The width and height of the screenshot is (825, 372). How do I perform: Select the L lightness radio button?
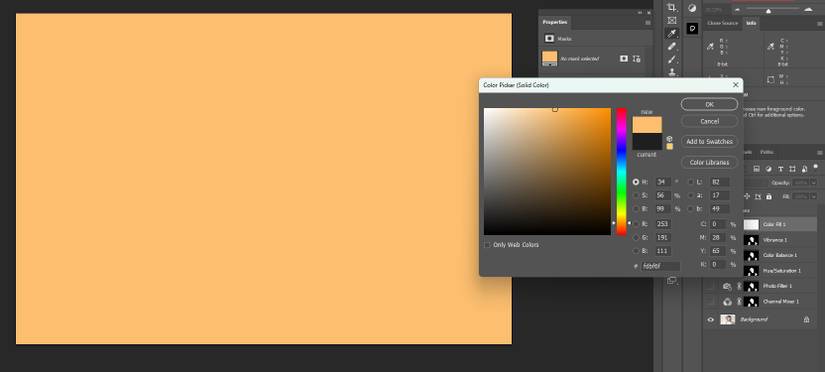691,182
